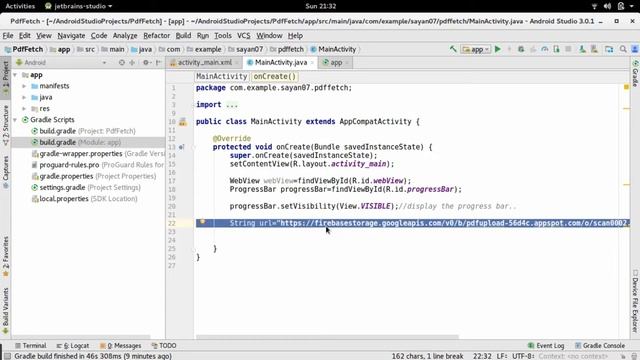Switch to the app editor tab
640x360 pixels.
pyautogui.click(x=336, y=62)
